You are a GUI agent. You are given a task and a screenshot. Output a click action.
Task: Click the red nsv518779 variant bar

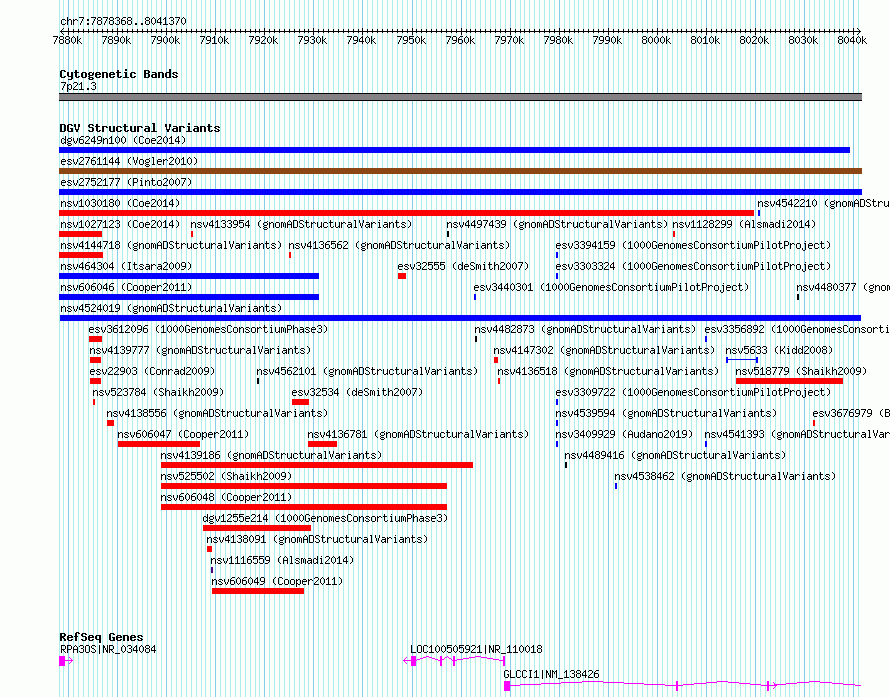click(x=790, y=381)
